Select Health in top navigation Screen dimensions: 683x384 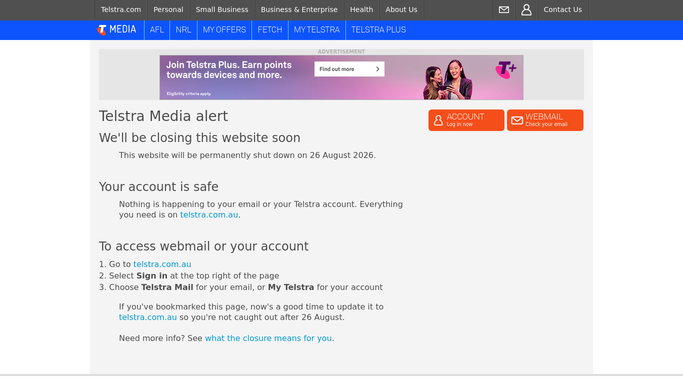tap(361, 10)
